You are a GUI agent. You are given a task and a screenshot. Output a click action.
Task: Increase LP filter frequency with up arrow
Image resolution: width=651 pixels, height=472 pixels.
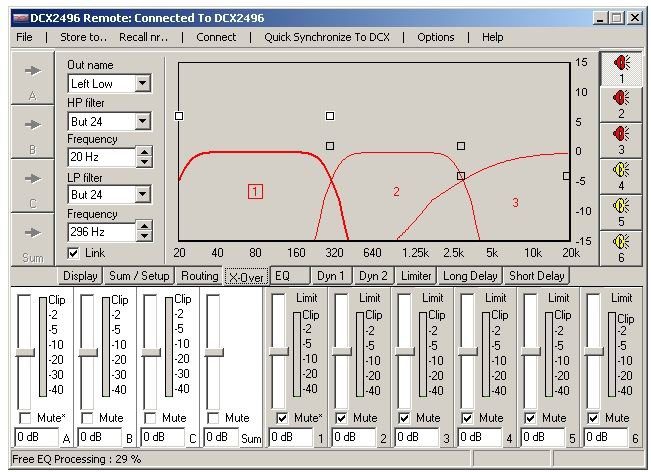(x=144, y=227)
